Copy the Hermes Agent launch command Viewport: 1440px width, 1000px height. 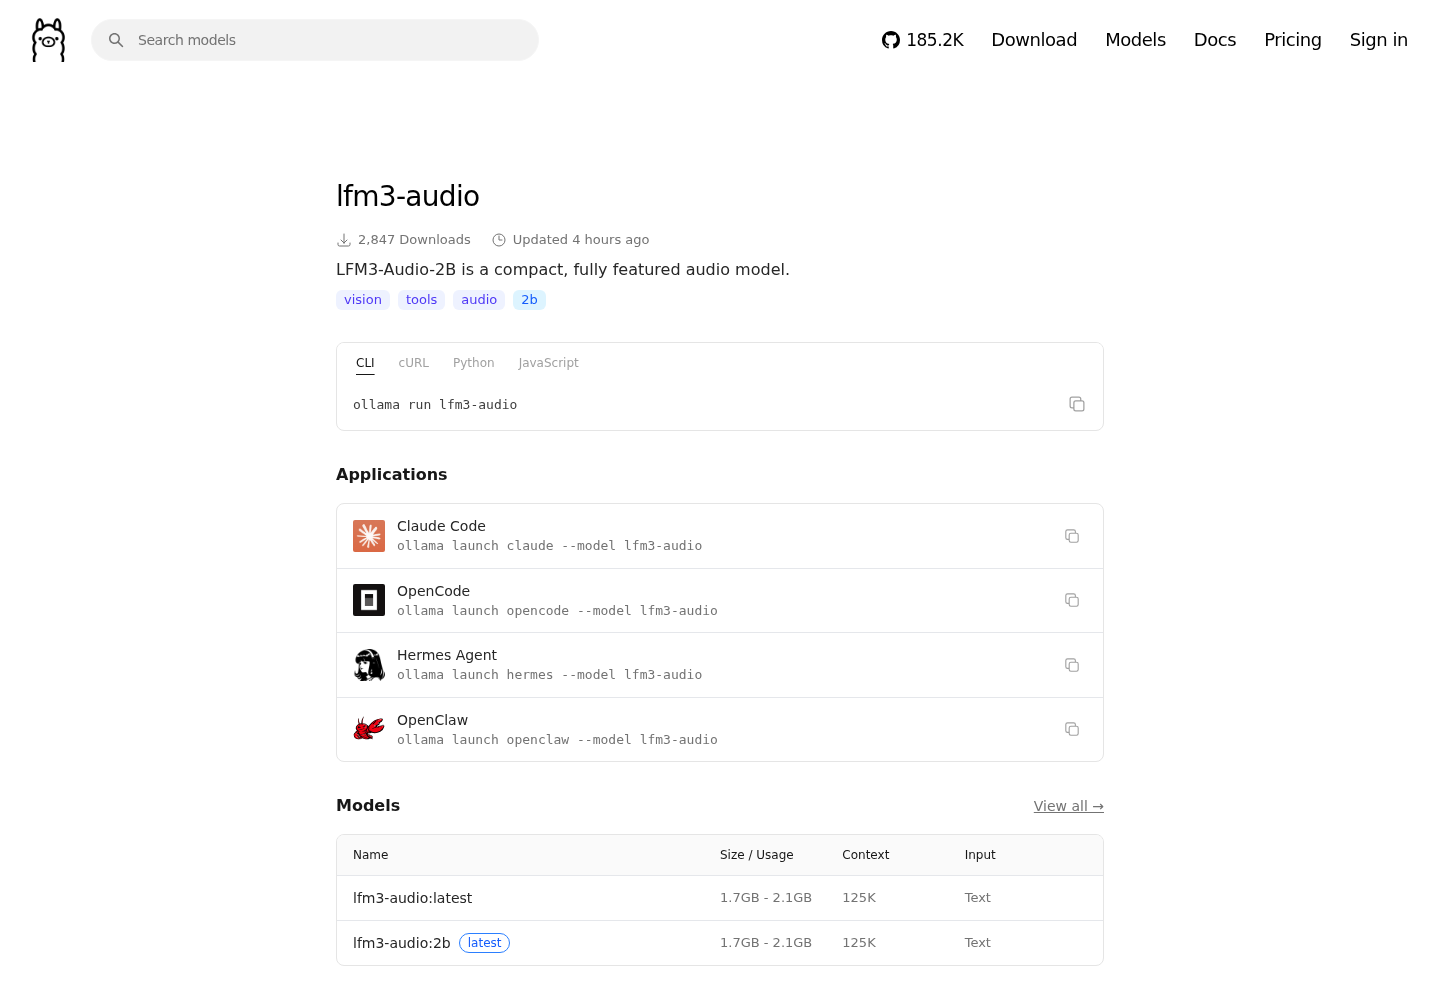1072,665
